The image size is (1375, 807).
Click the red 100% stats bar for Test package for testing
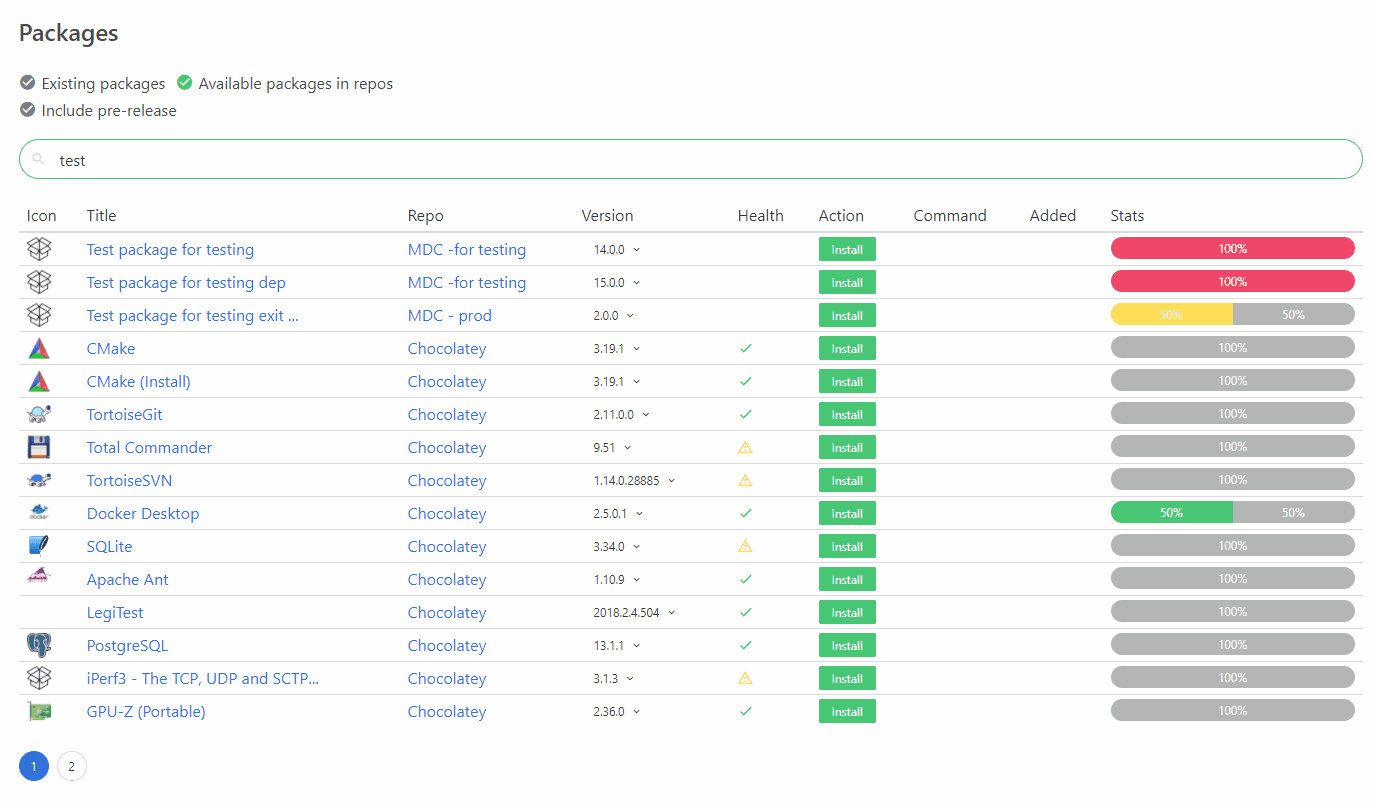[1233, 249]
